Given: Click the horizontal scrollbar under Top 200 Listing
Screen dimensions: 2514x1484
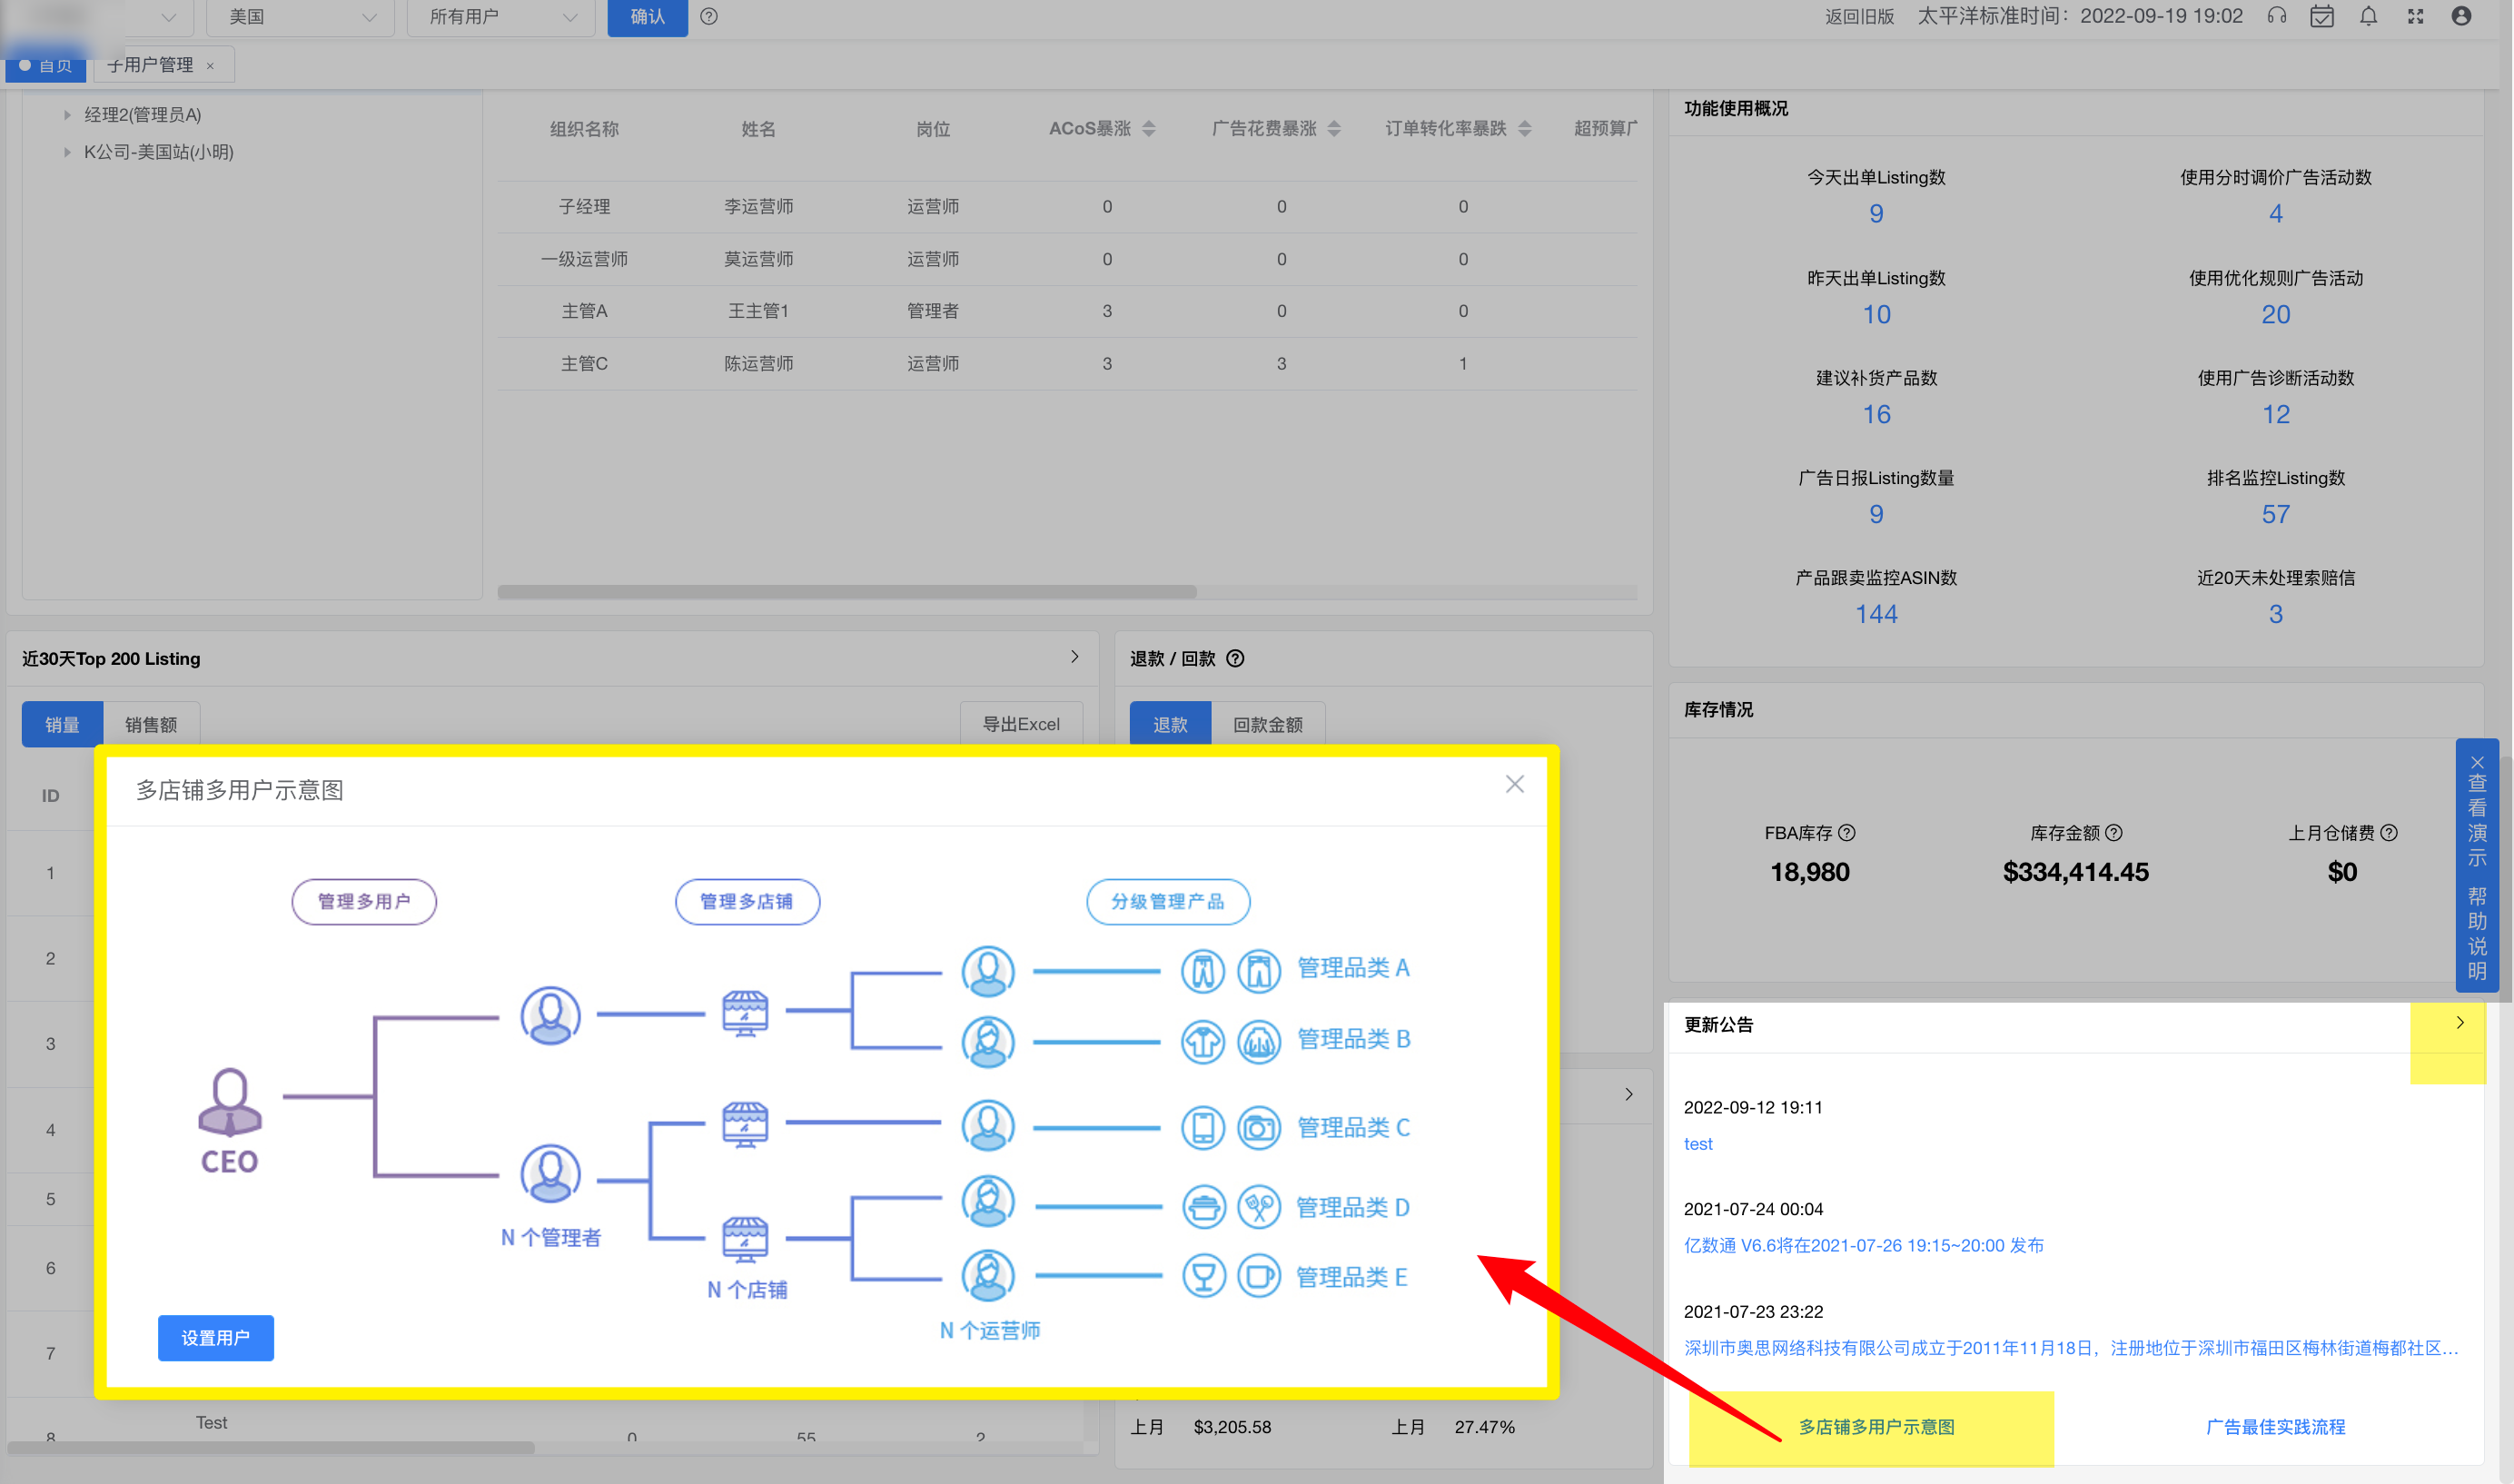Looking at the screenshot, I should tap(271, 1447).
